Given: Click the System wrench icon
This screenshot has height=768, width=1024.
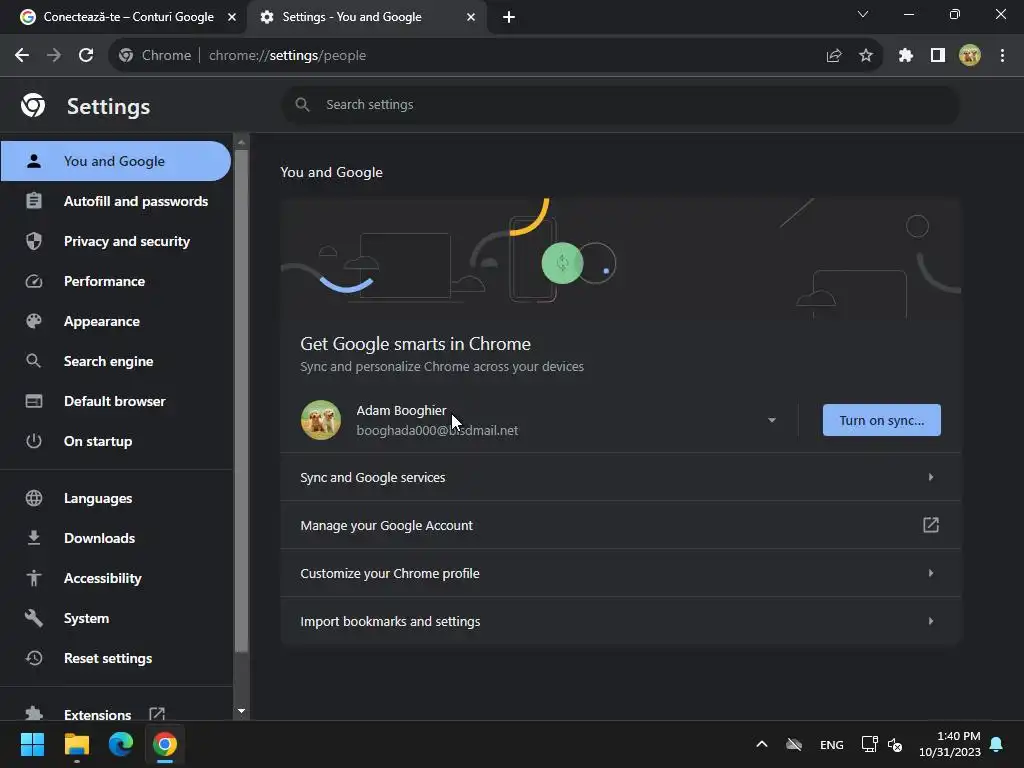Looking at the screenshot, I should [34, 618].
